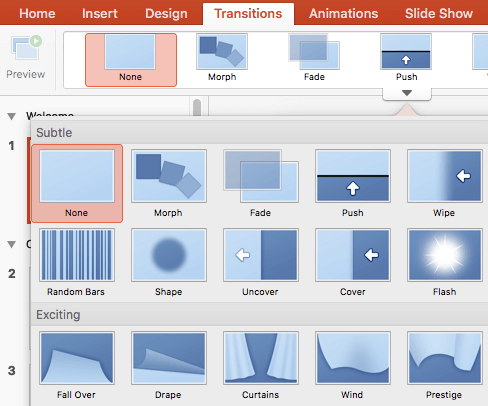The image size is (488, 406).
Task: Click the slide panel scrollbar handle
Action: coord(197,107)
